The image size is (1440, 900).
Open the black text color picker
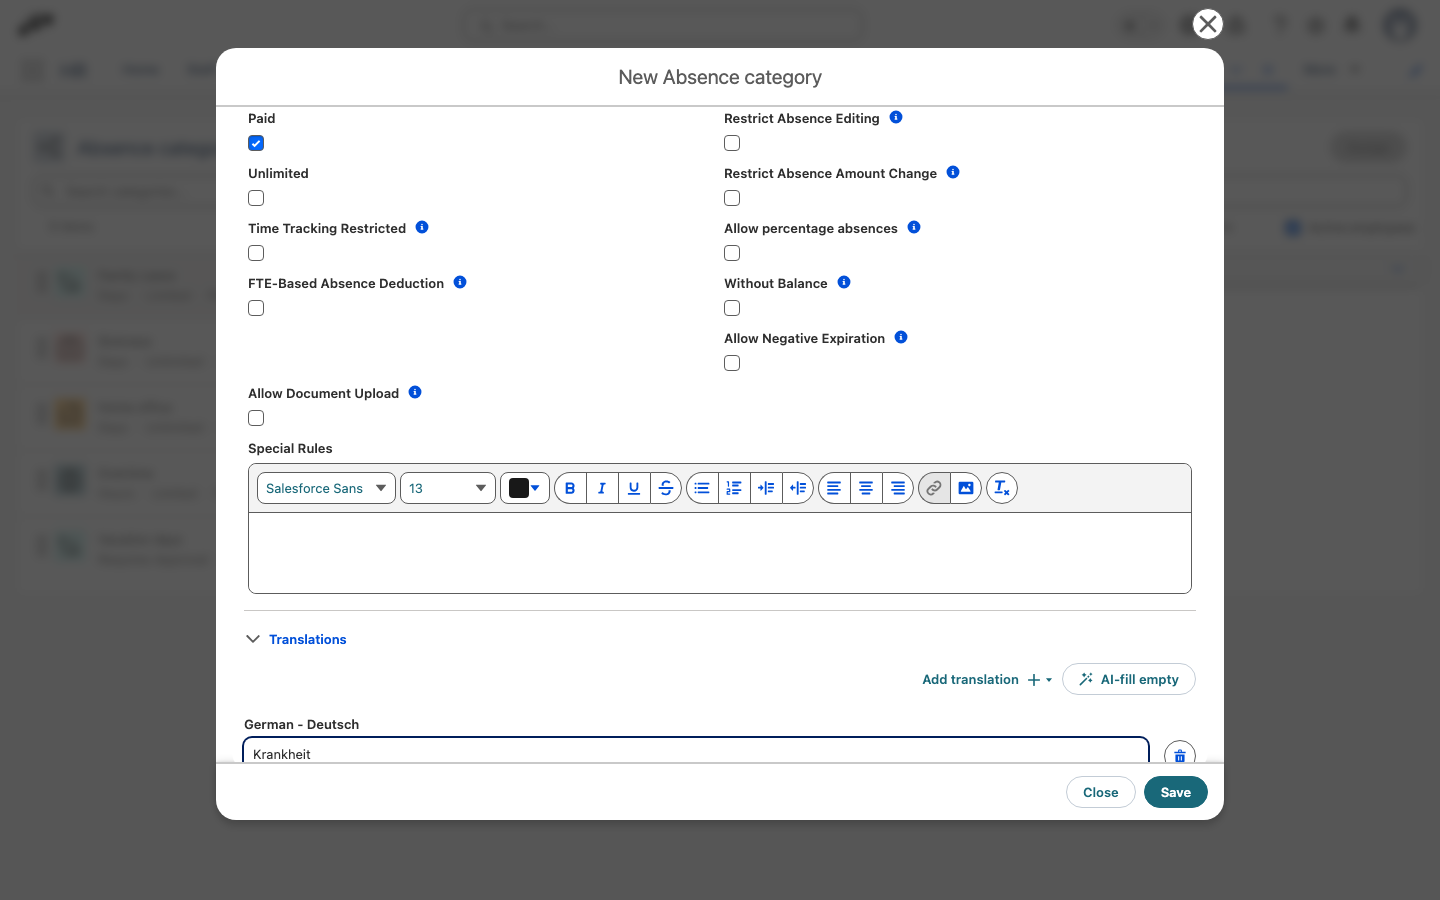pyautogui.click(x=525, y=488)
